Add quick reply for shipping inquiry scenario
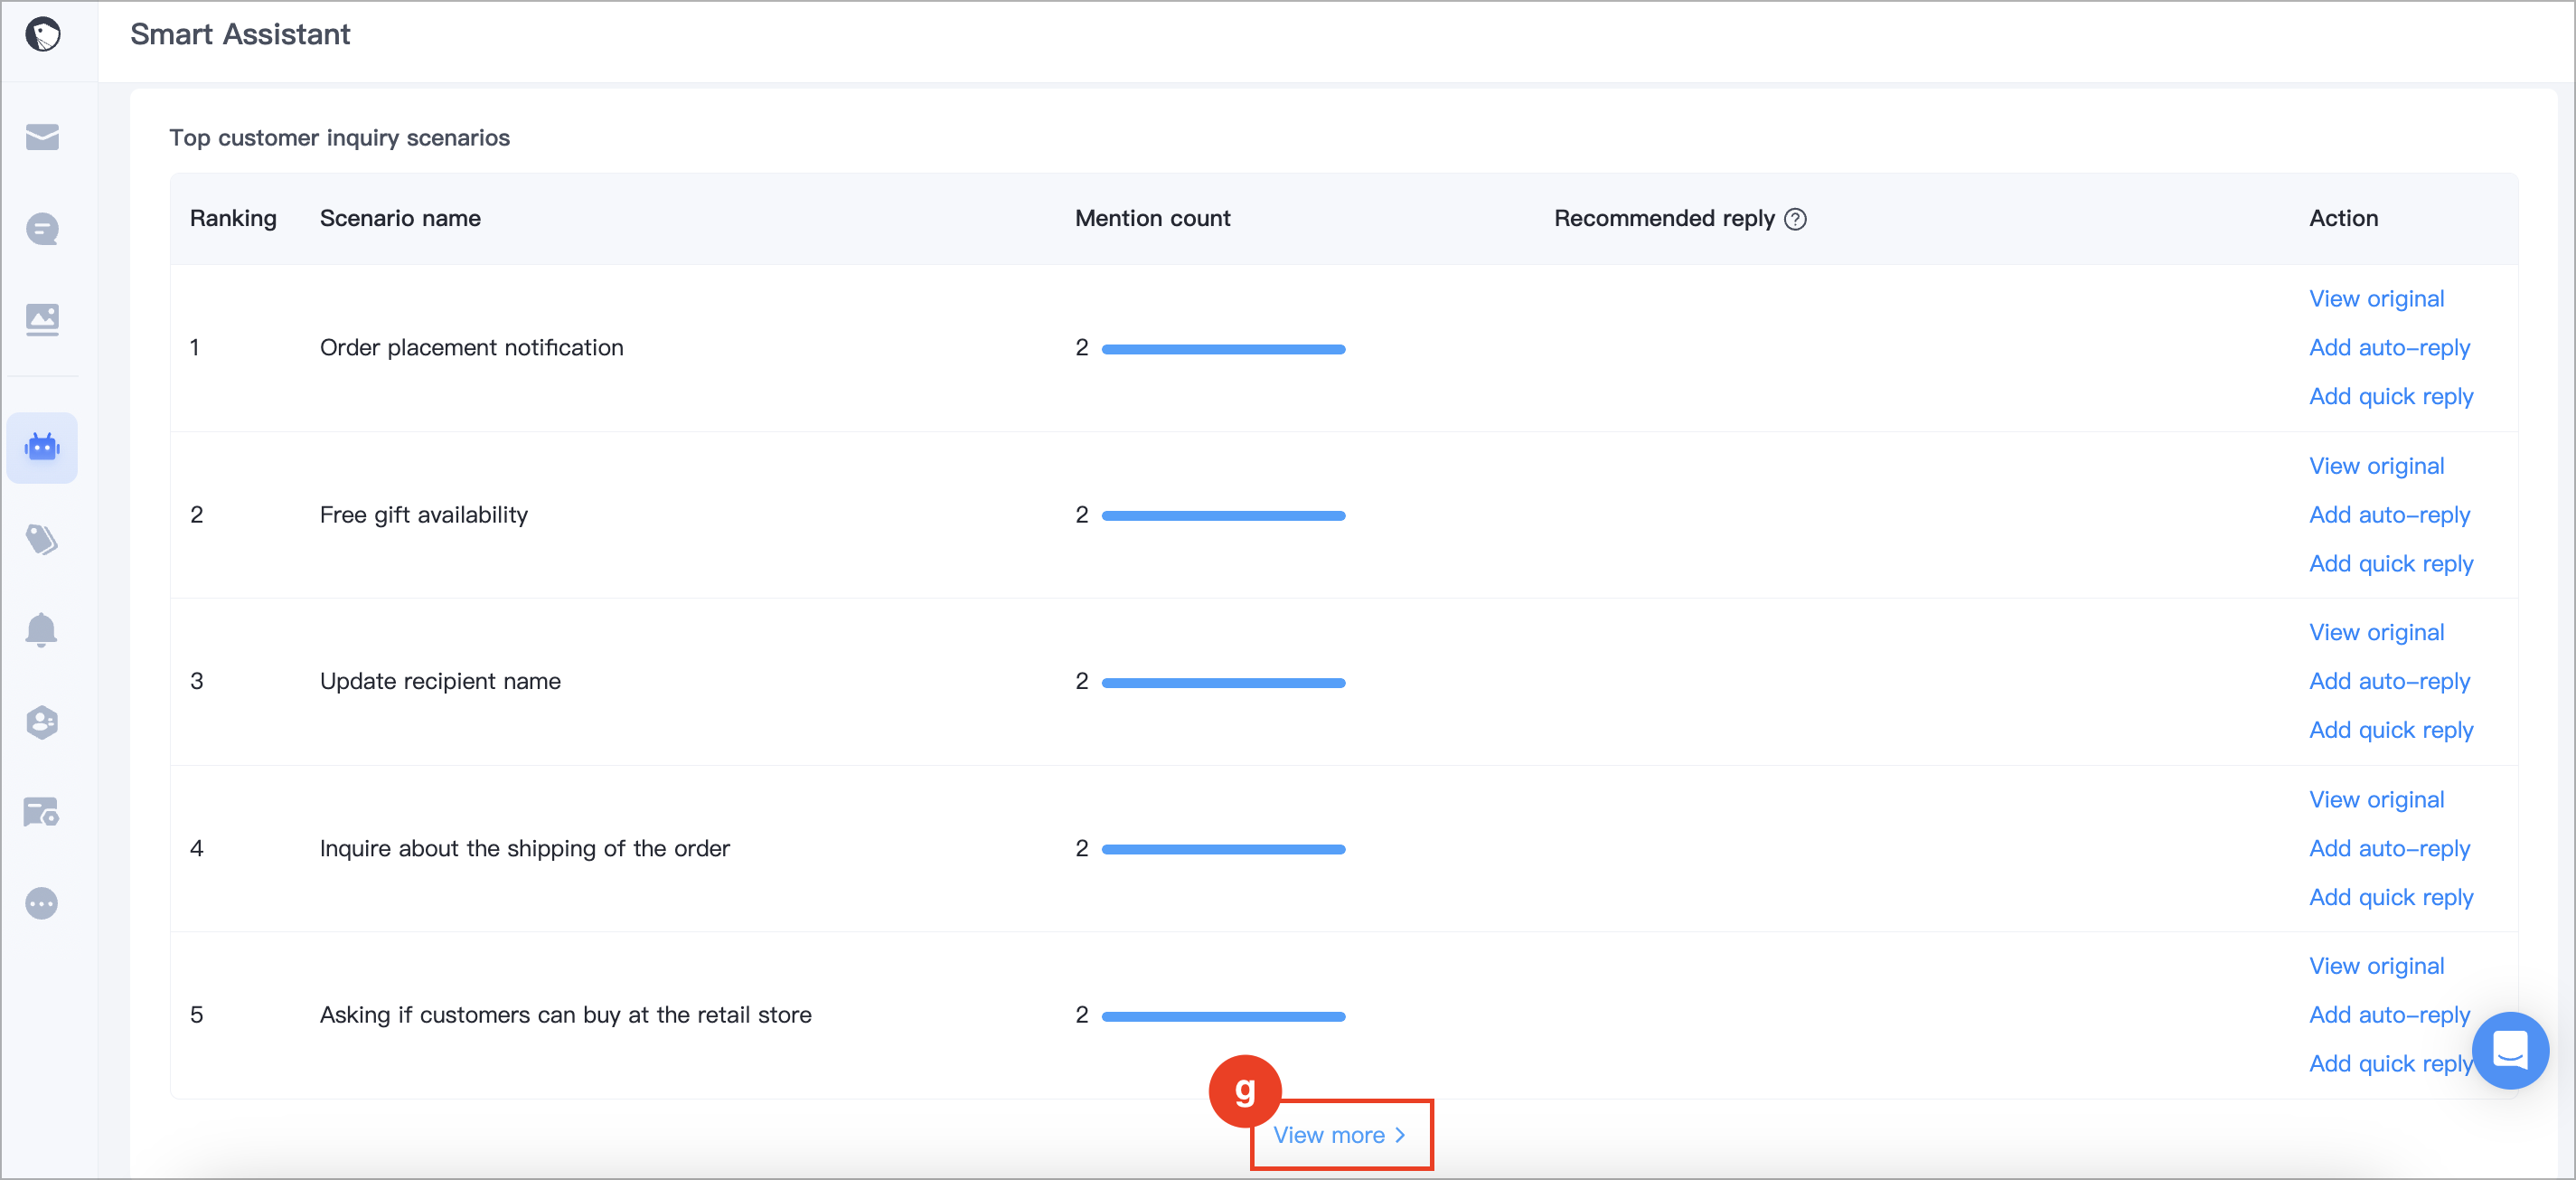 click(2391, 898)
